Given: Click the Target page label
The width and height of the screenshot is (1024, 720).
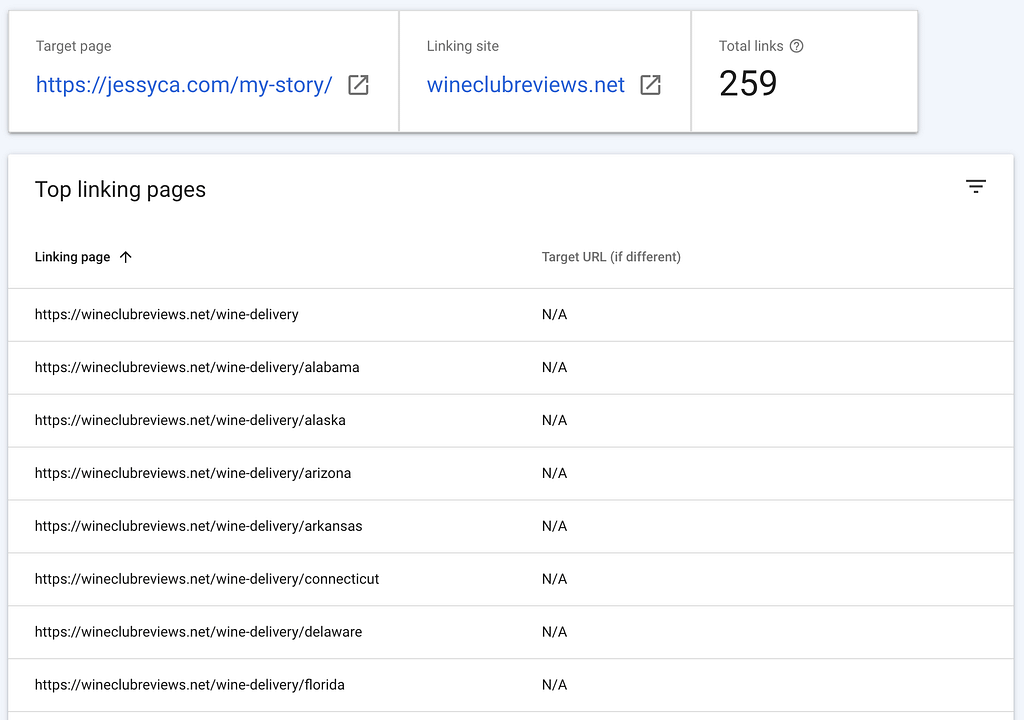Looking at the screenshot, I should point(74,46).
